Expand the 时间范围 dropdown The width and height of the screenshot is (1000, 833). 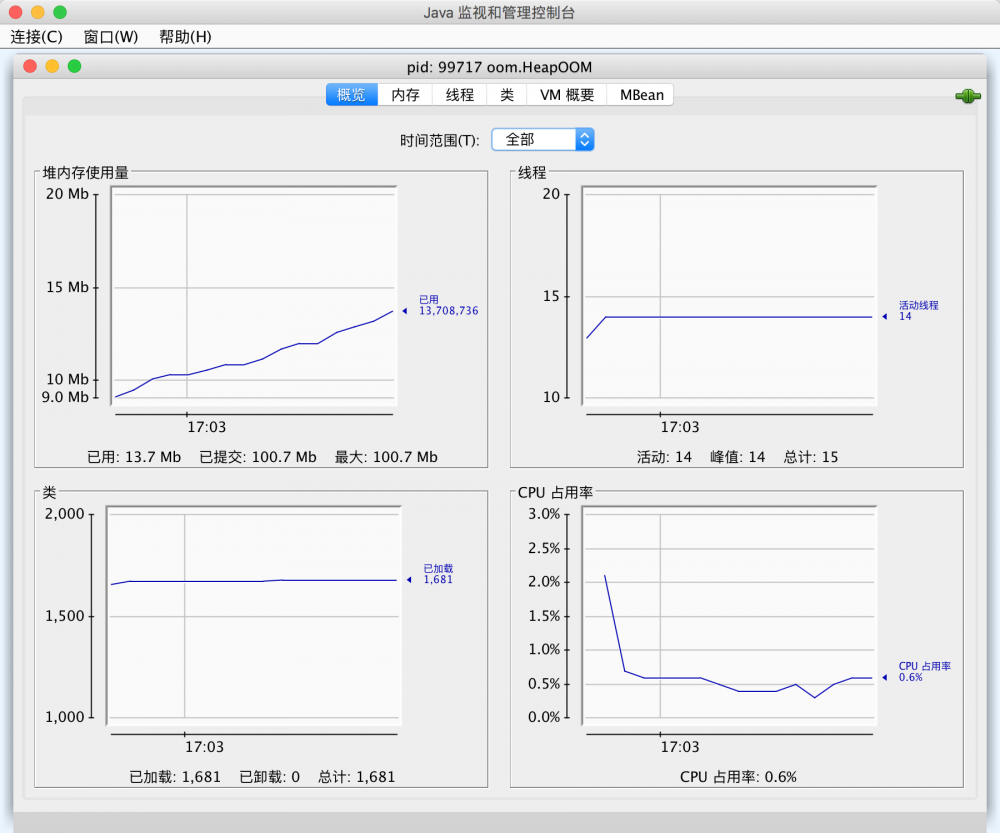[x=585, y=139]
